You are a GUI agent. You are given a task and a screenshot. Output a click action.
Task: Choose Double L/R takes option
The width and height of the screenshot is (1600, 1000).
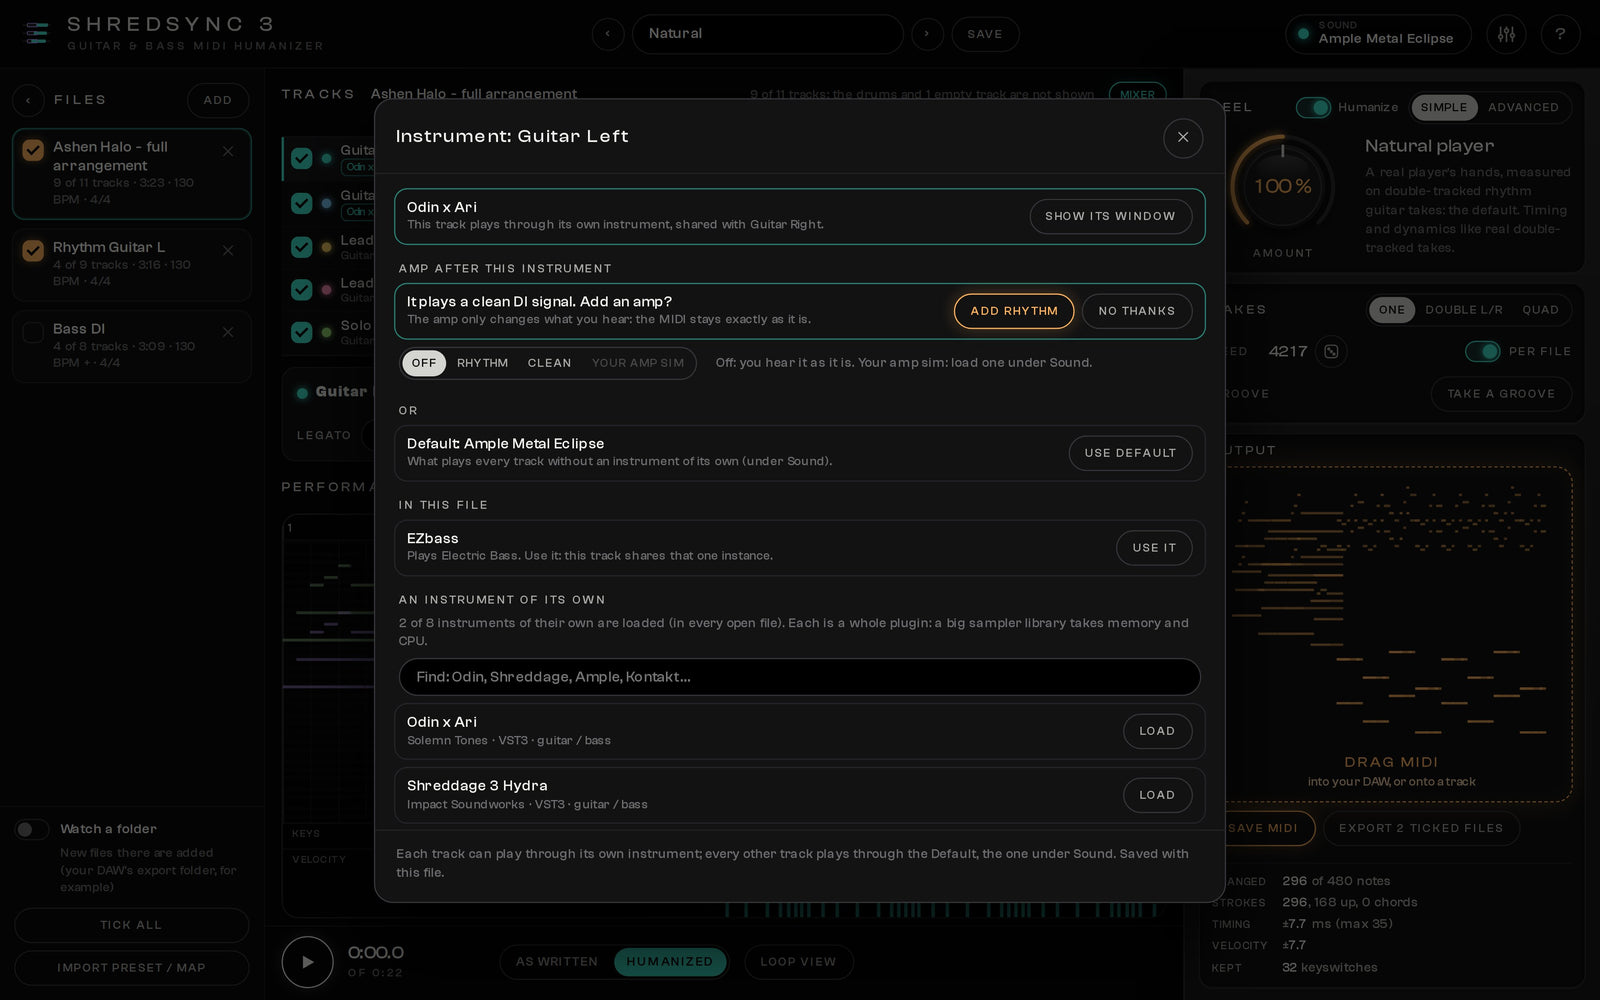coord(1464,310)
